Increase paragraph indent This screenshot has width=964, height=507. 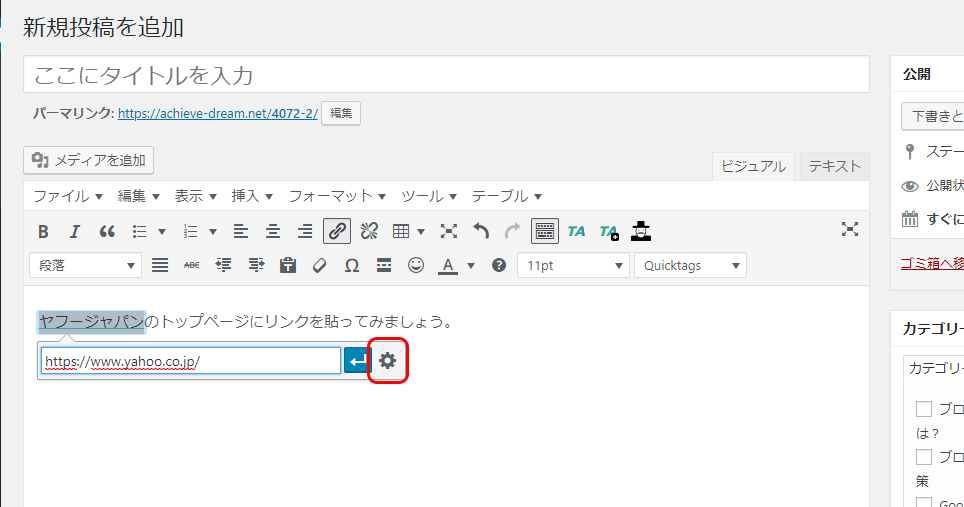point(256,265)
